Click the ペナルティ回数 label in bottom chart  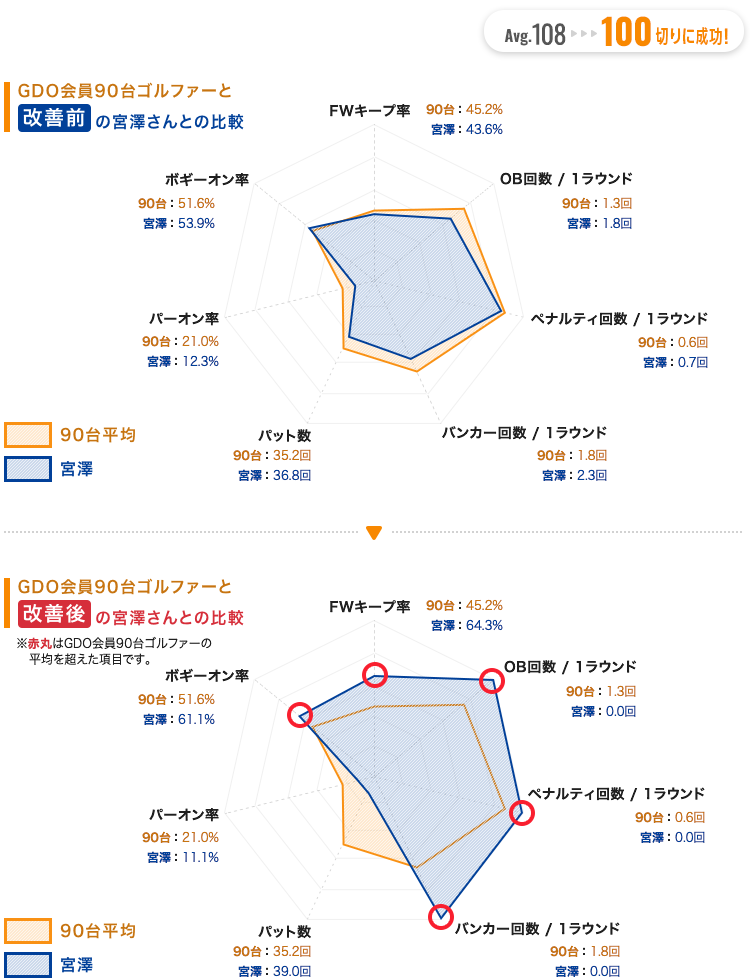coord(616,793)
